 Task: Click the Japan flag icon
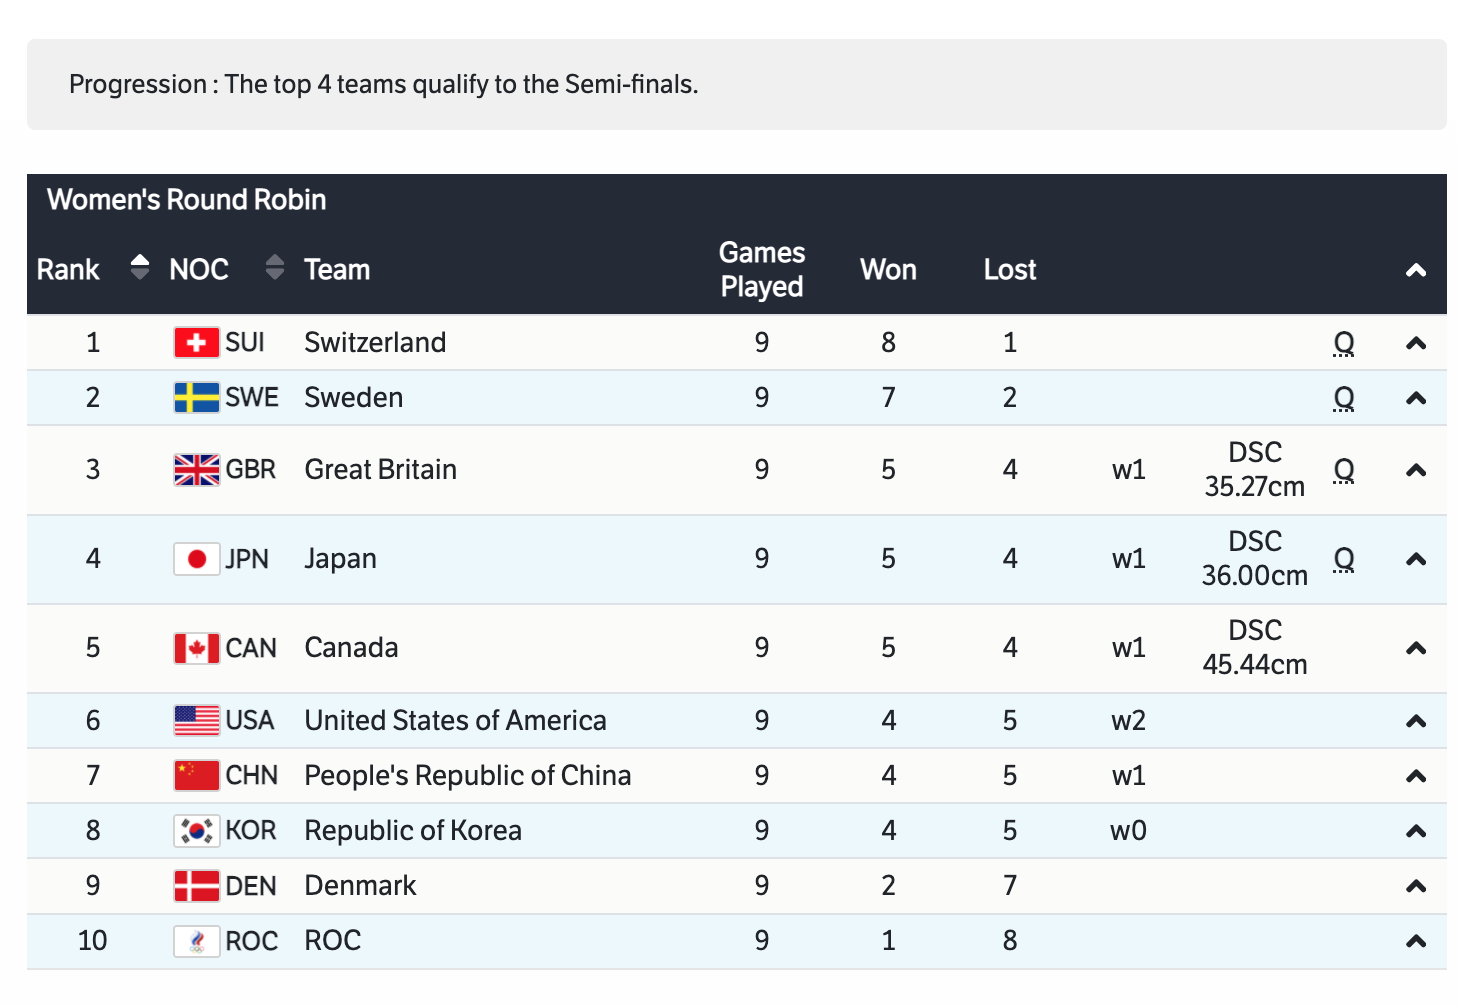[196, 559]
